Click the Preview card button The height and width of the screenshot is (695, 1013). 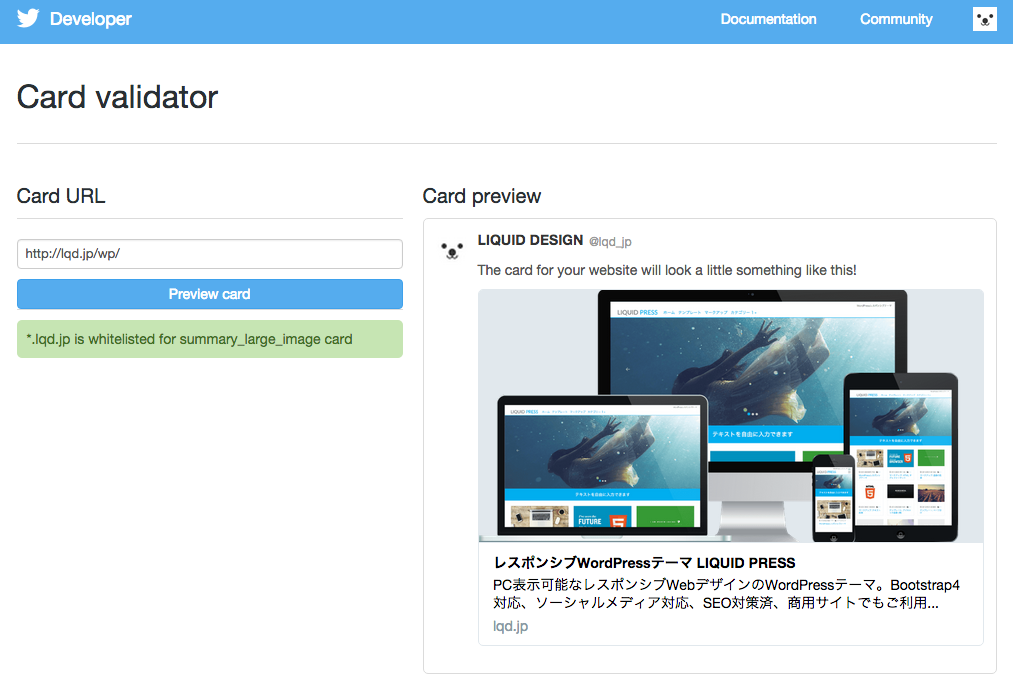210,294
